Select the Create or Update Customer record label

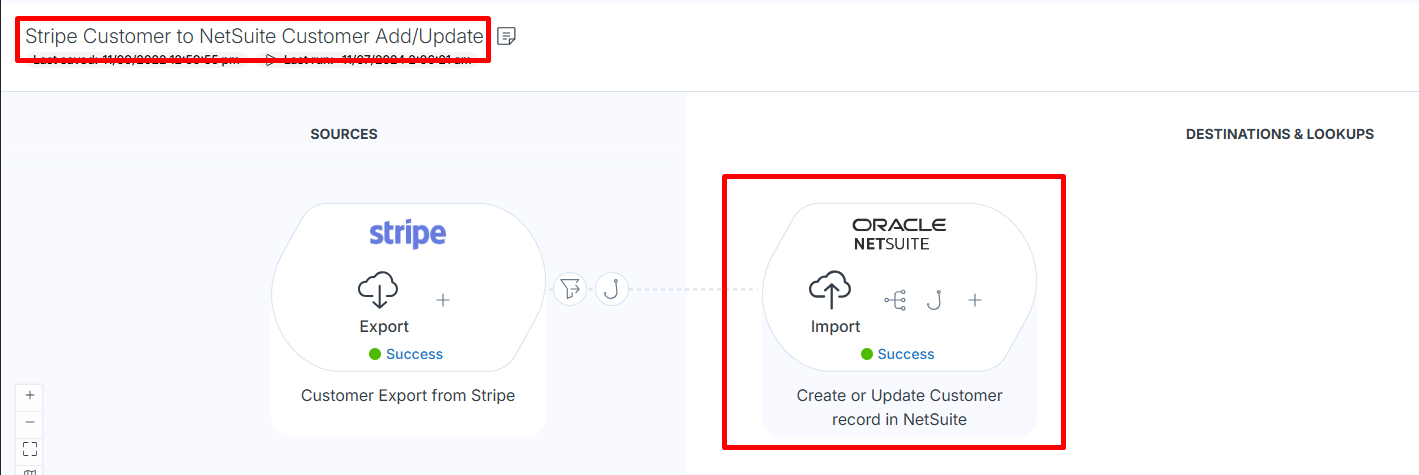899,407
